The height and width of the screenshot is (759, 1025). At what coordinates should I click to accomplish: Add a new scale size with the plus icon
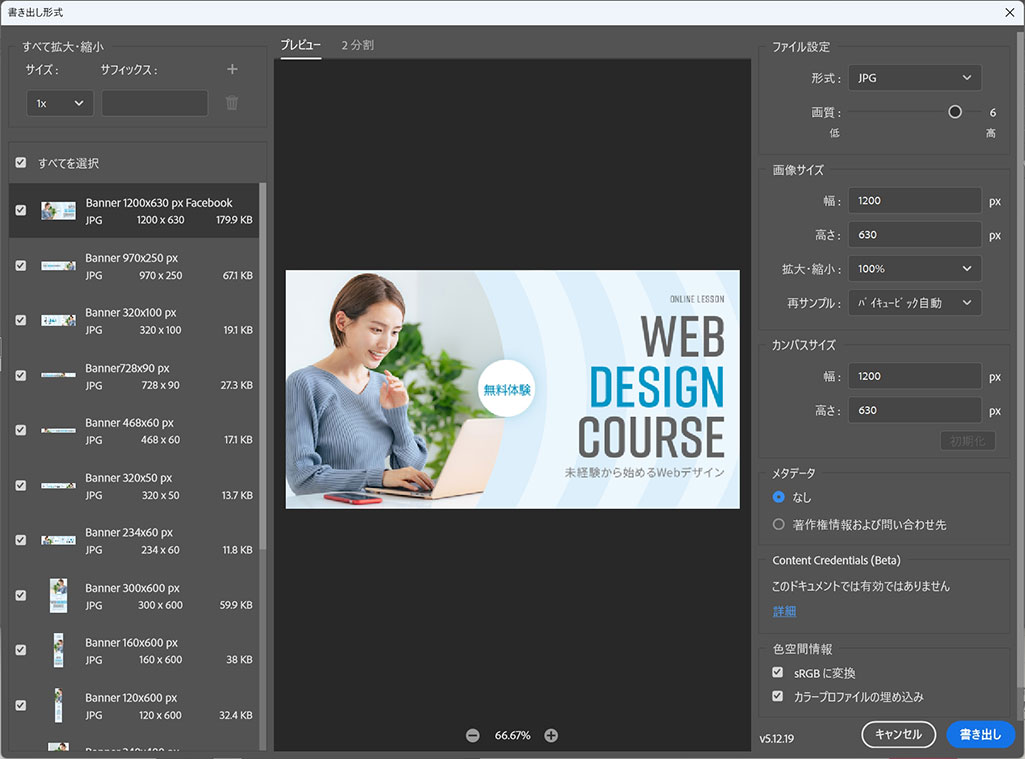(x=232, y=69)
